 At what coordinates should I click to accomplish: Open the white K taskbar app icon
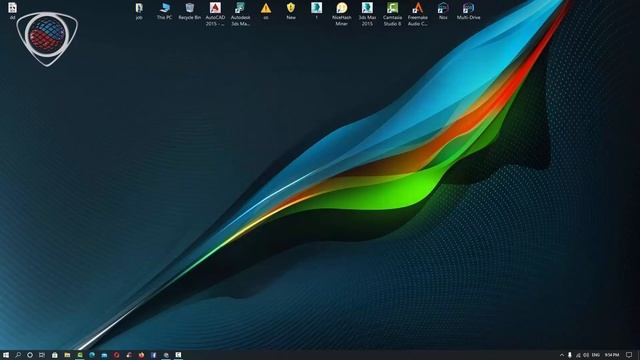[x=178, y=355]
